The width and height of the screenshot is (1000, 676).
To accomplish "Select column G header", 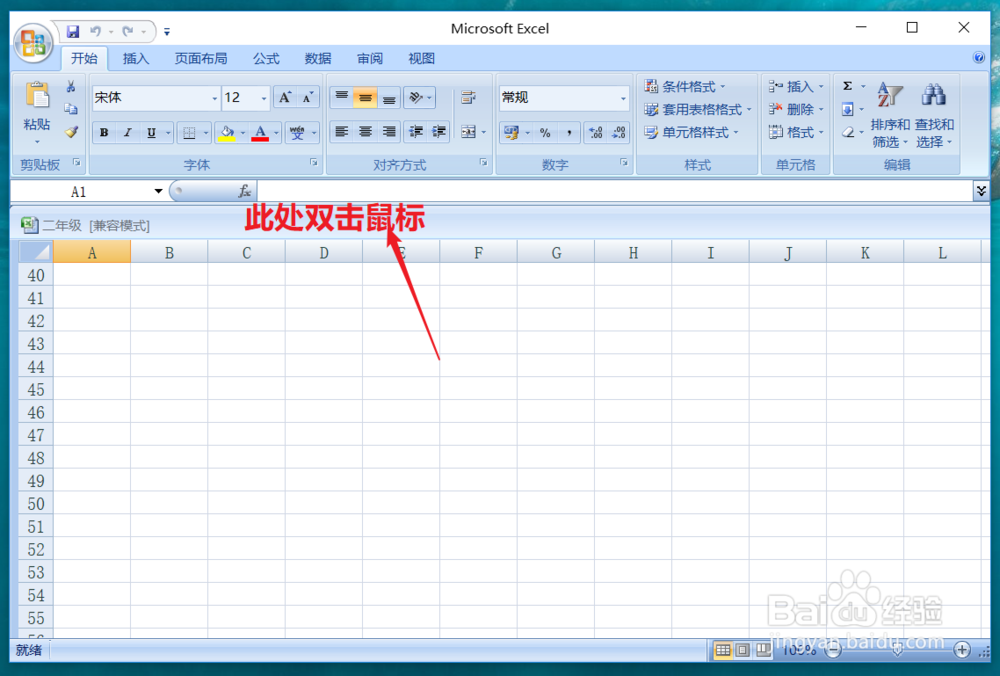I will [x=556, y=253].
